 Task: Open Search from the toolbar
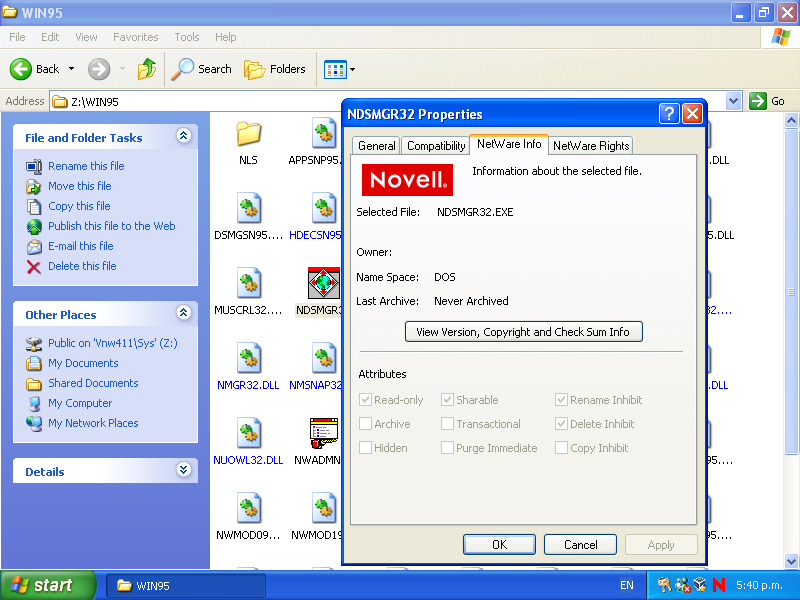(201, 69)
